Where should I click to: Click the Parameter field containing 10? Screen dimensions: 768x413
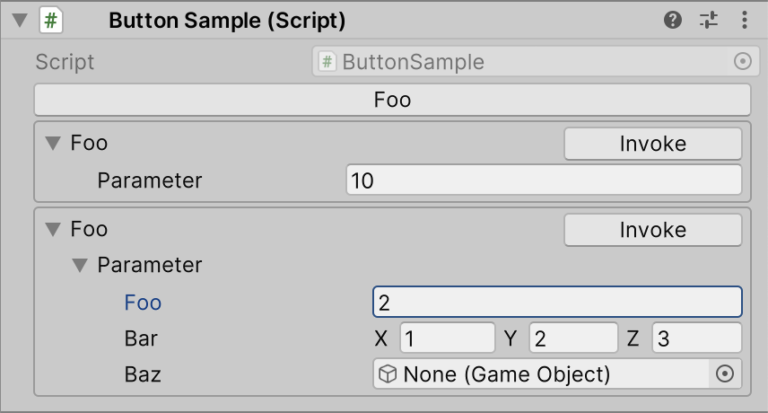tap(543, 181)
